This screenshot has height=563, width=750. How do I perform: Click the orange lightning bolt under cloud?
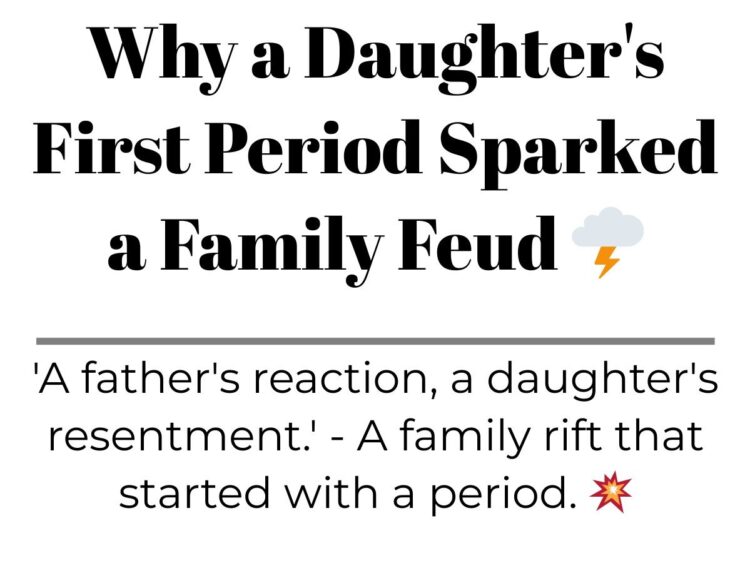[607, 263]
